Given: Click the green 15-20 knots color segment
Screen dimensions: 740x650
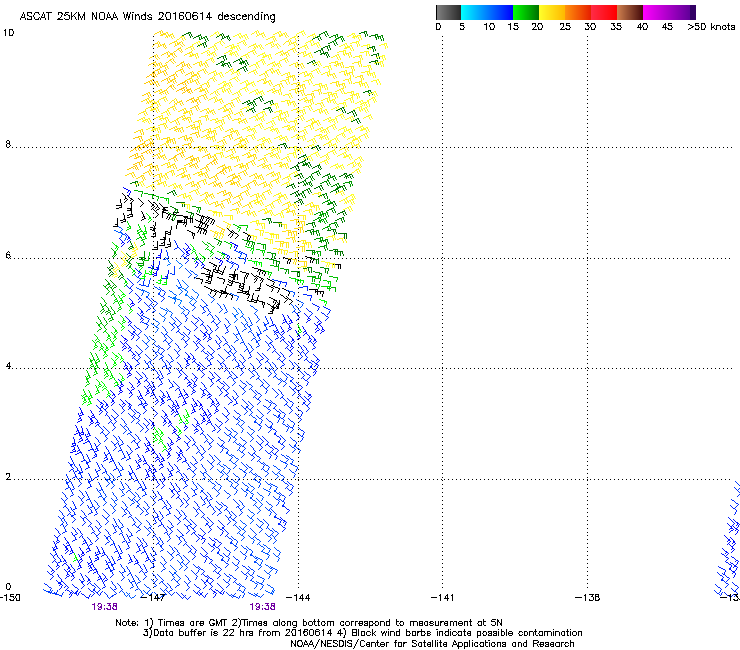Looking at the screenshot, I should [x=526, y=12].
